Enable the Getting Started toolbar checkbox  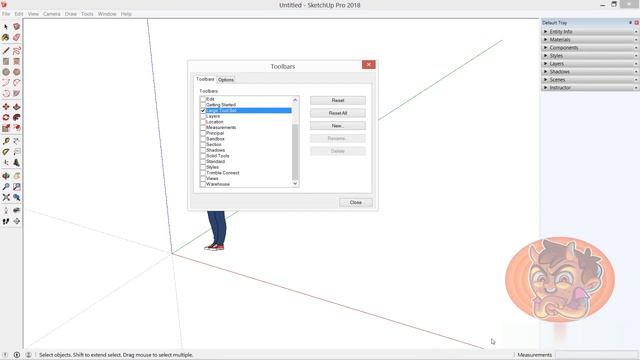pos(203,105)
